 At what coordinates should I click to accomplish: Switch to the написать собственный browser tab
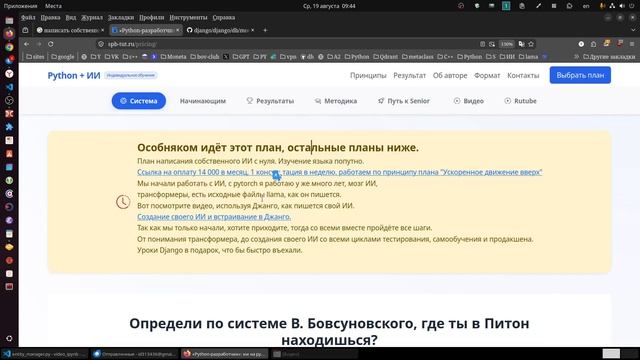[69, 30]
